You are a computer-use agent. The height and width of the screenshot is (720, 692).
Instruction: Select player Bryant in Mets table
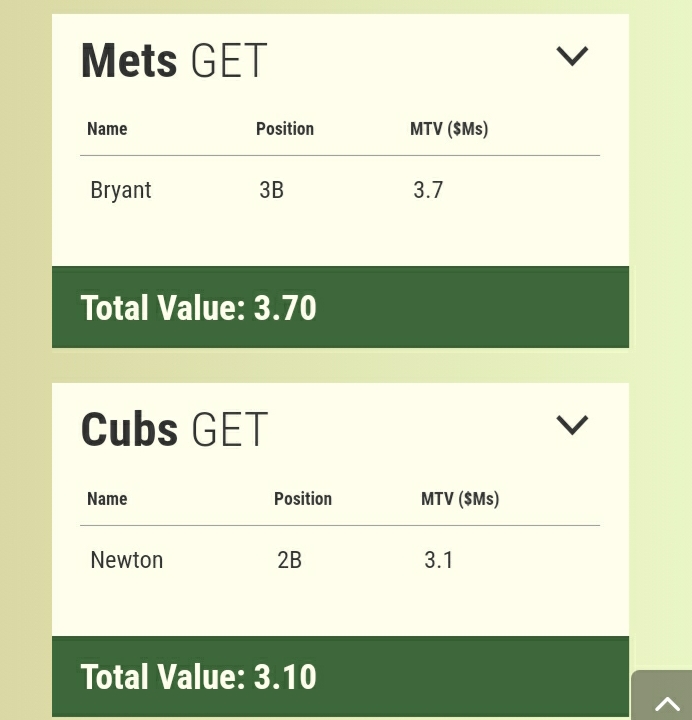(121, 190)
